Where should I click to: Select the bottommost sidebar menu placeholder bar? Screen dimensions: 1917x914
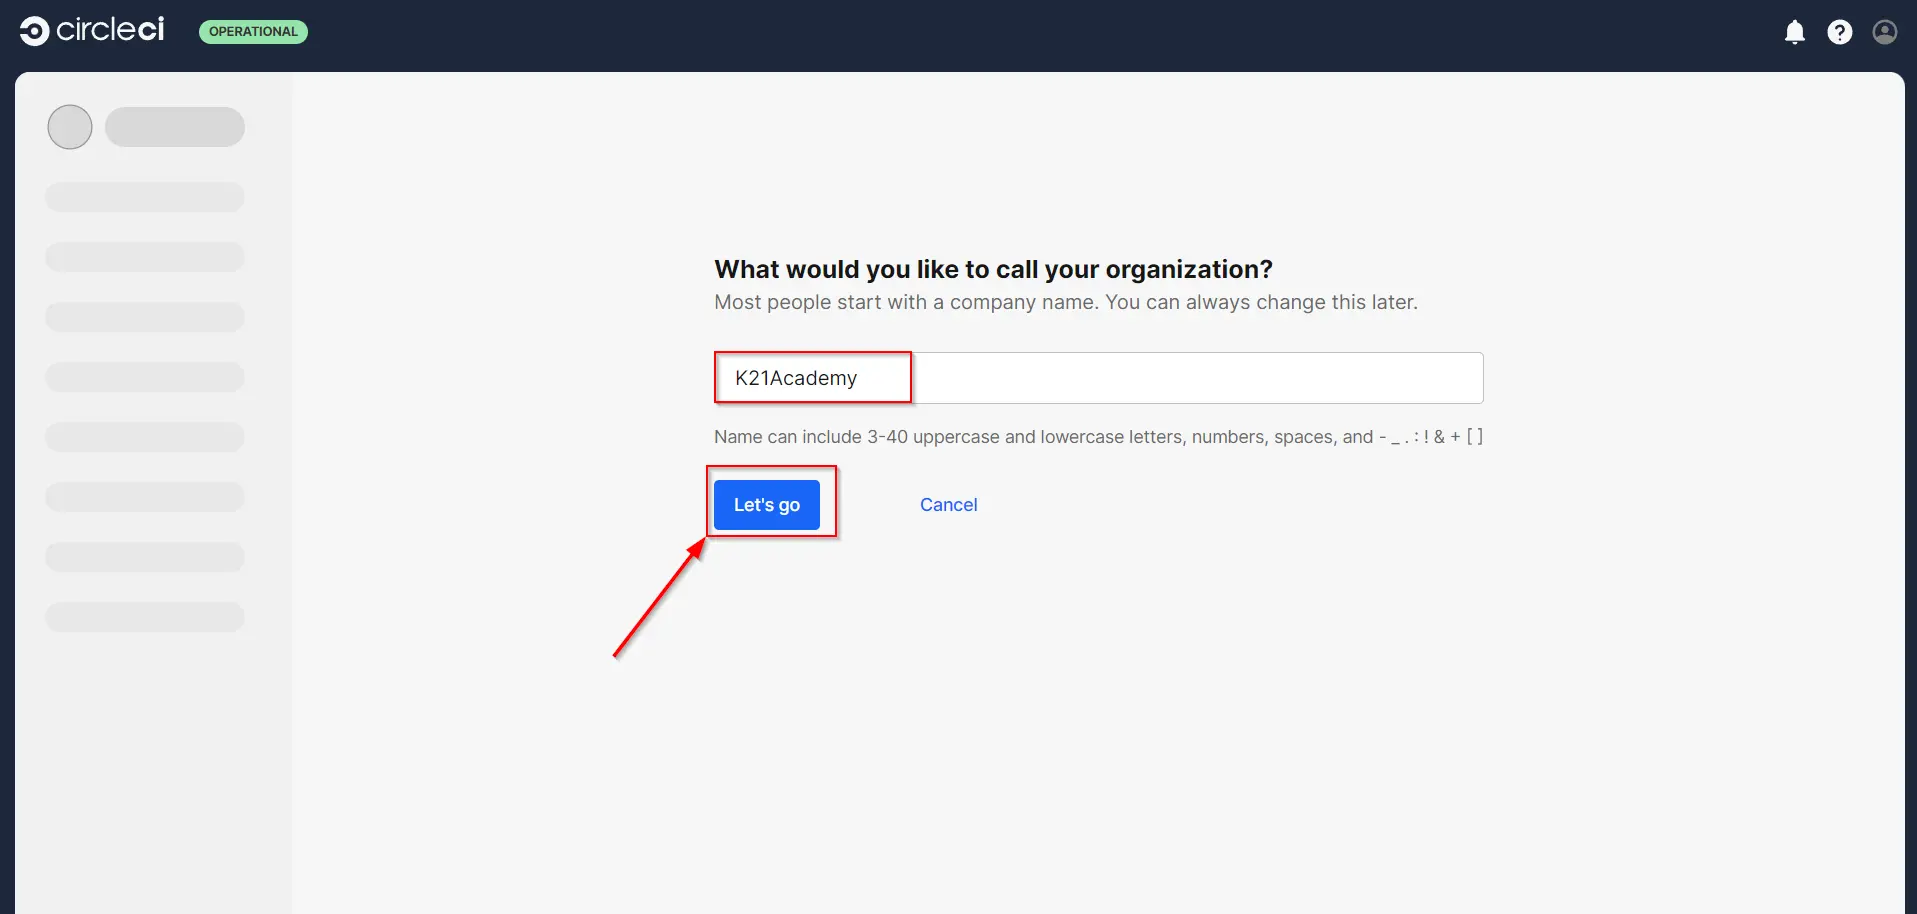pos(145,617)
